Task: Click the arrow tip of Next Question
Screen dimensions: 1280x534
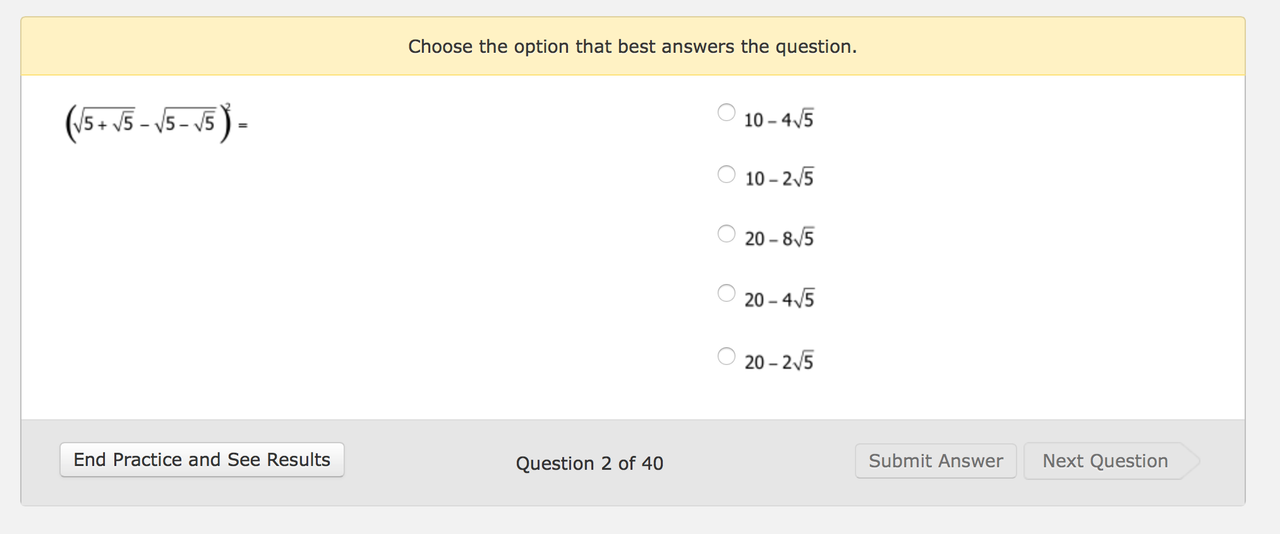Action: (x=1190, y=461)
